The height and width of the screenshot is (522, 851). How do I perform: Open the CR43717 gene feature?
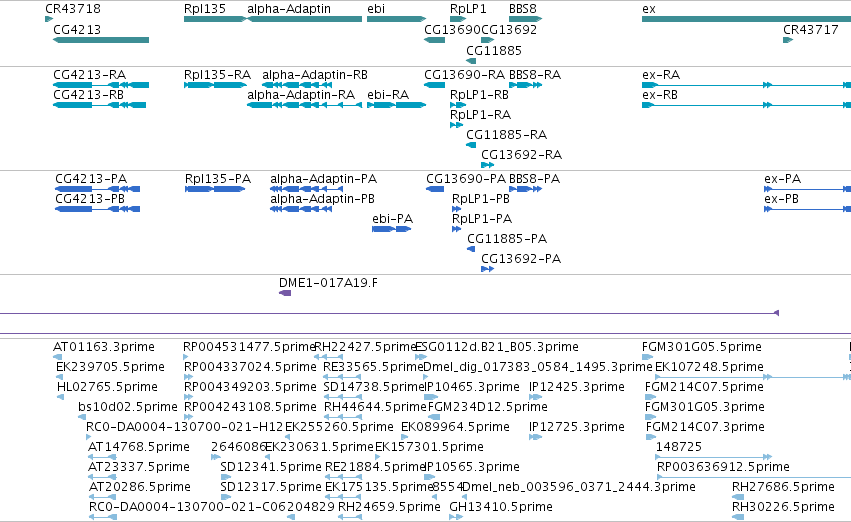788,40
